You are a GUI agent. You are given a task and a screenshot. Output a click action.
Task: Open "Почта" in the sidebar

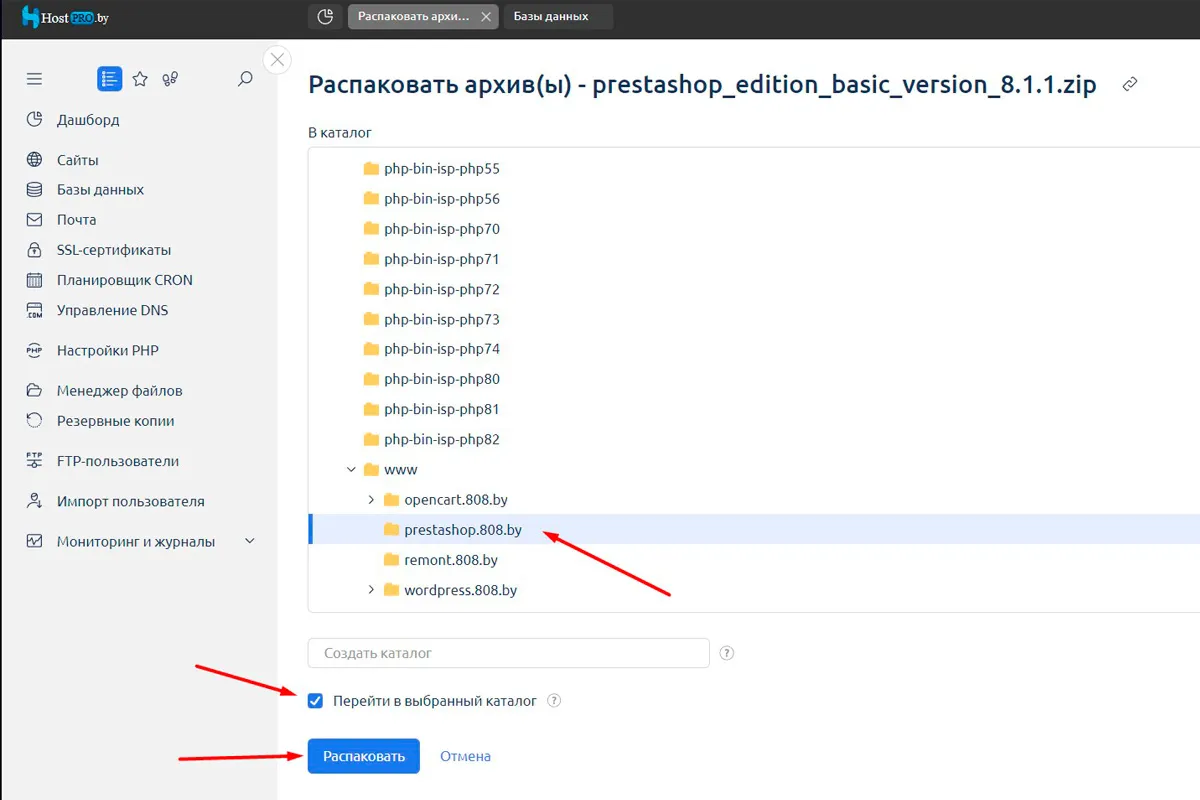[76, 220]
